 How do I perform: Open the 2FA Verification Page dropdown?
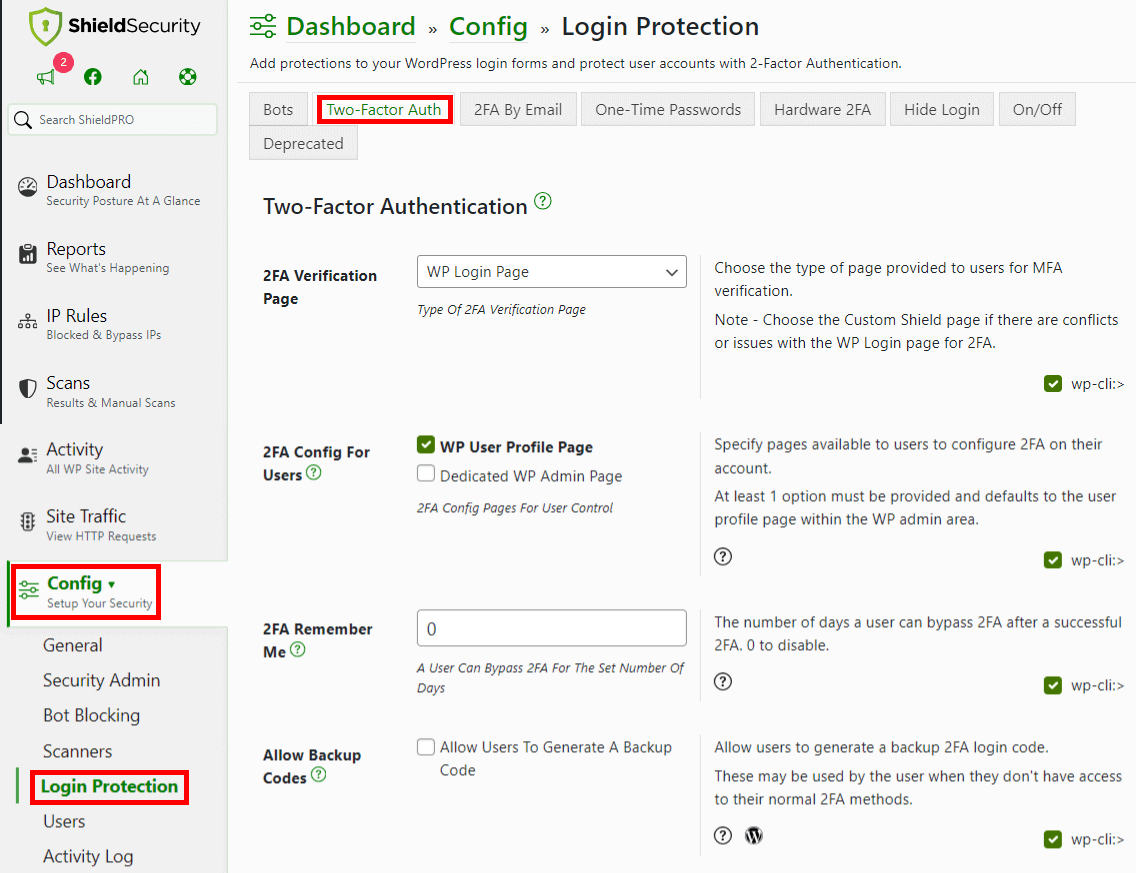coord(551,271)
